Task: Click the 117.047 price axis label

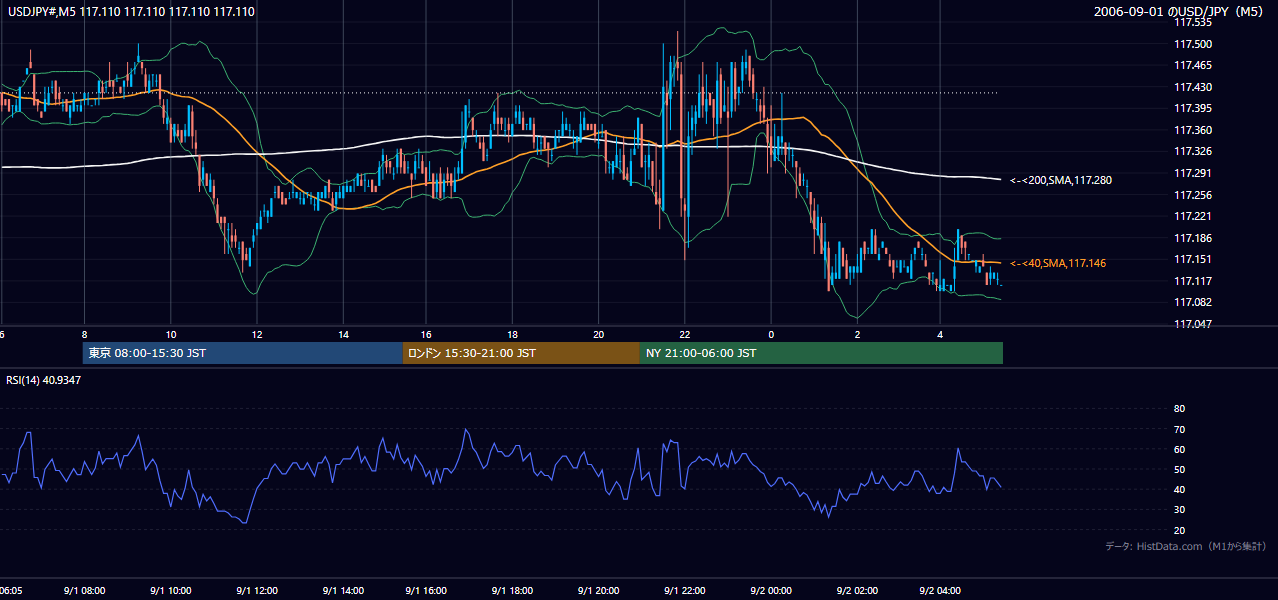Action: (1193, 325)
